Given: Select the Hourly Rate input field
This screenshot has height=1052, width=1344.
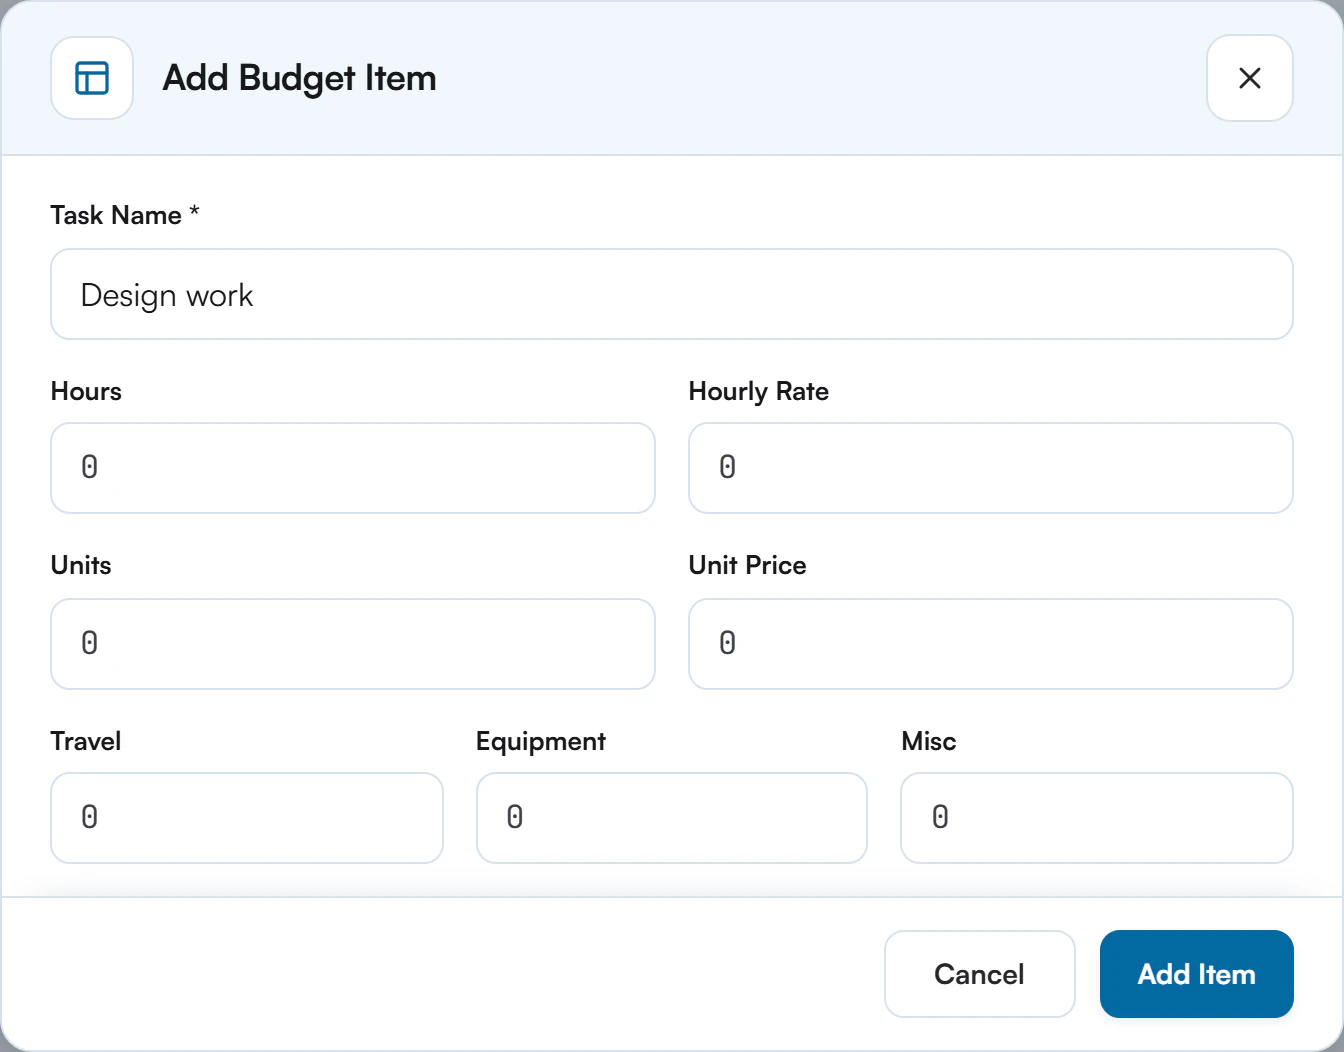Looking at the screenshot, I should (991, 468).
